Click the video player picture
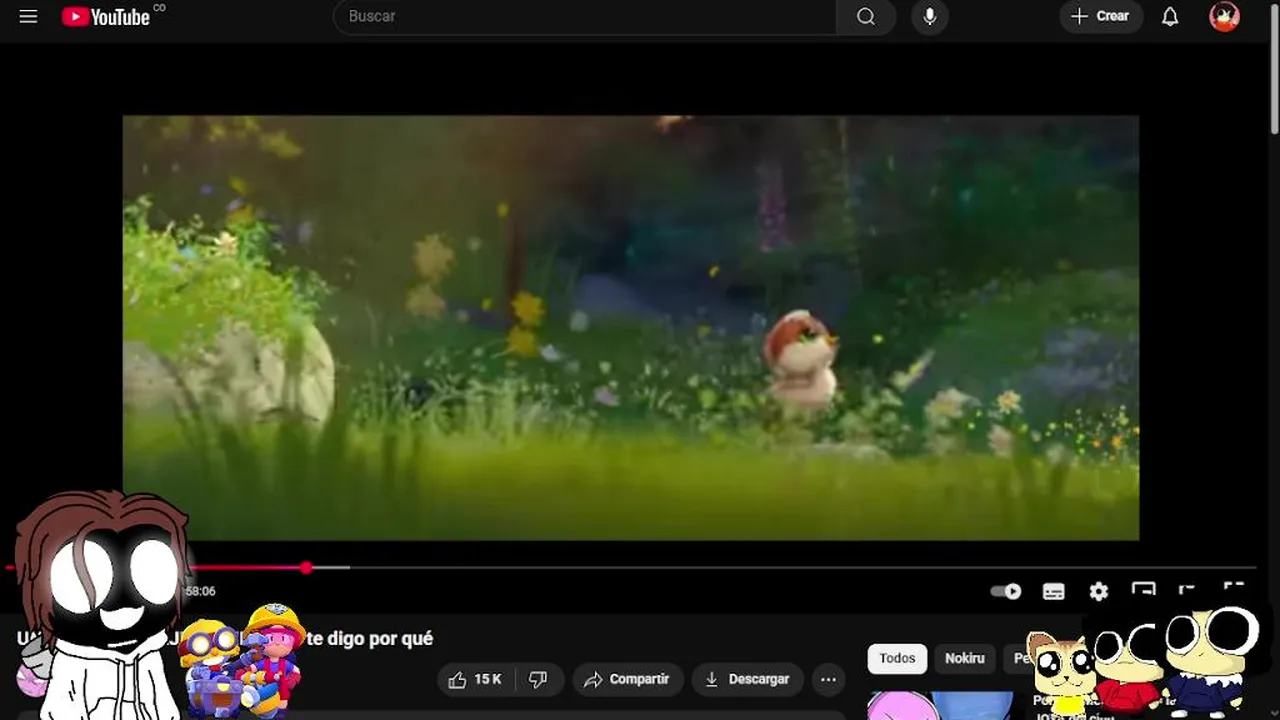The height and width of the screenshot is (720, 1280). click(x=630, y=328)
